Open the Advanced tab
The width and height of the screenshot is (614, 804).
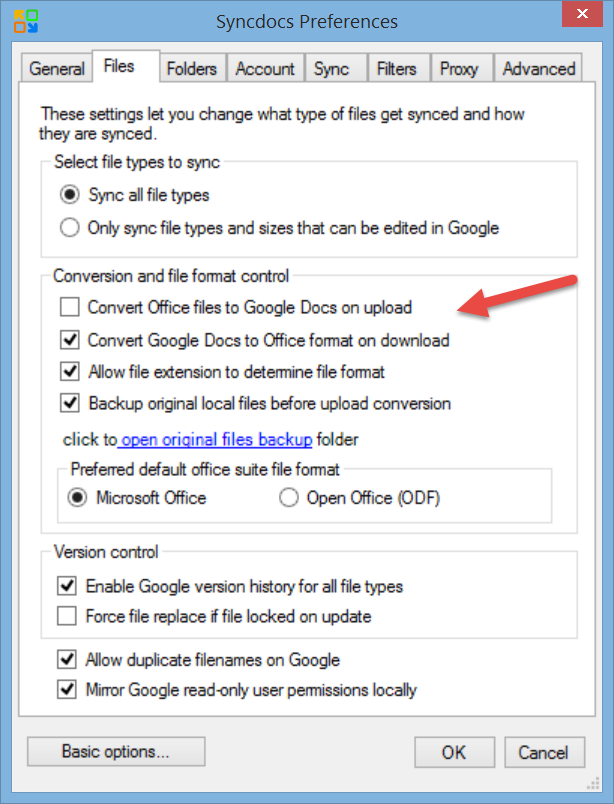pyautogui.click(x=539, y=69)
